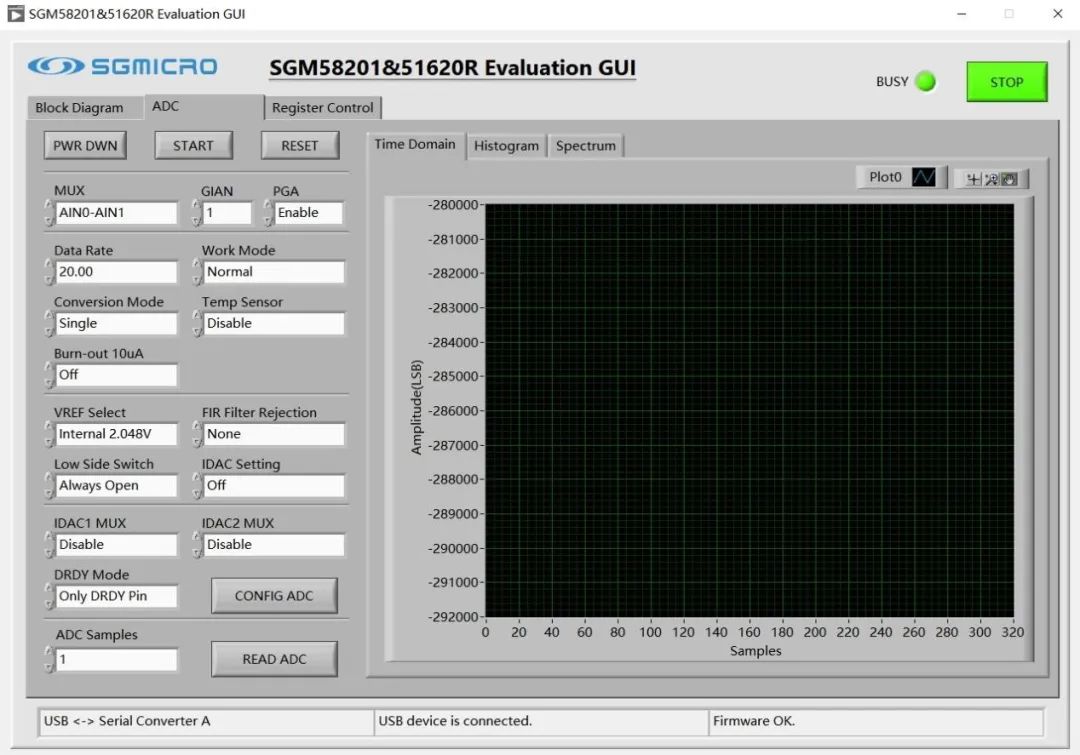
Task: Select the crosshair cursor tool on graph palette
Action: (x=973, y=179)
